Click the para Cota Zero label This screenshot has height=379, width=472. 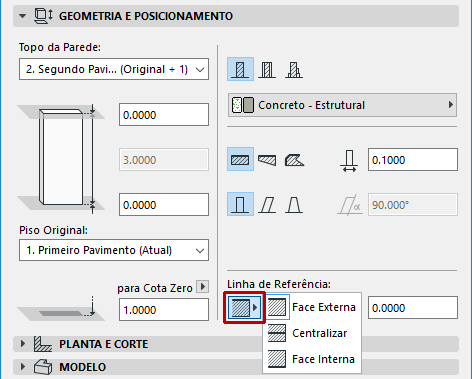[155, 288]
